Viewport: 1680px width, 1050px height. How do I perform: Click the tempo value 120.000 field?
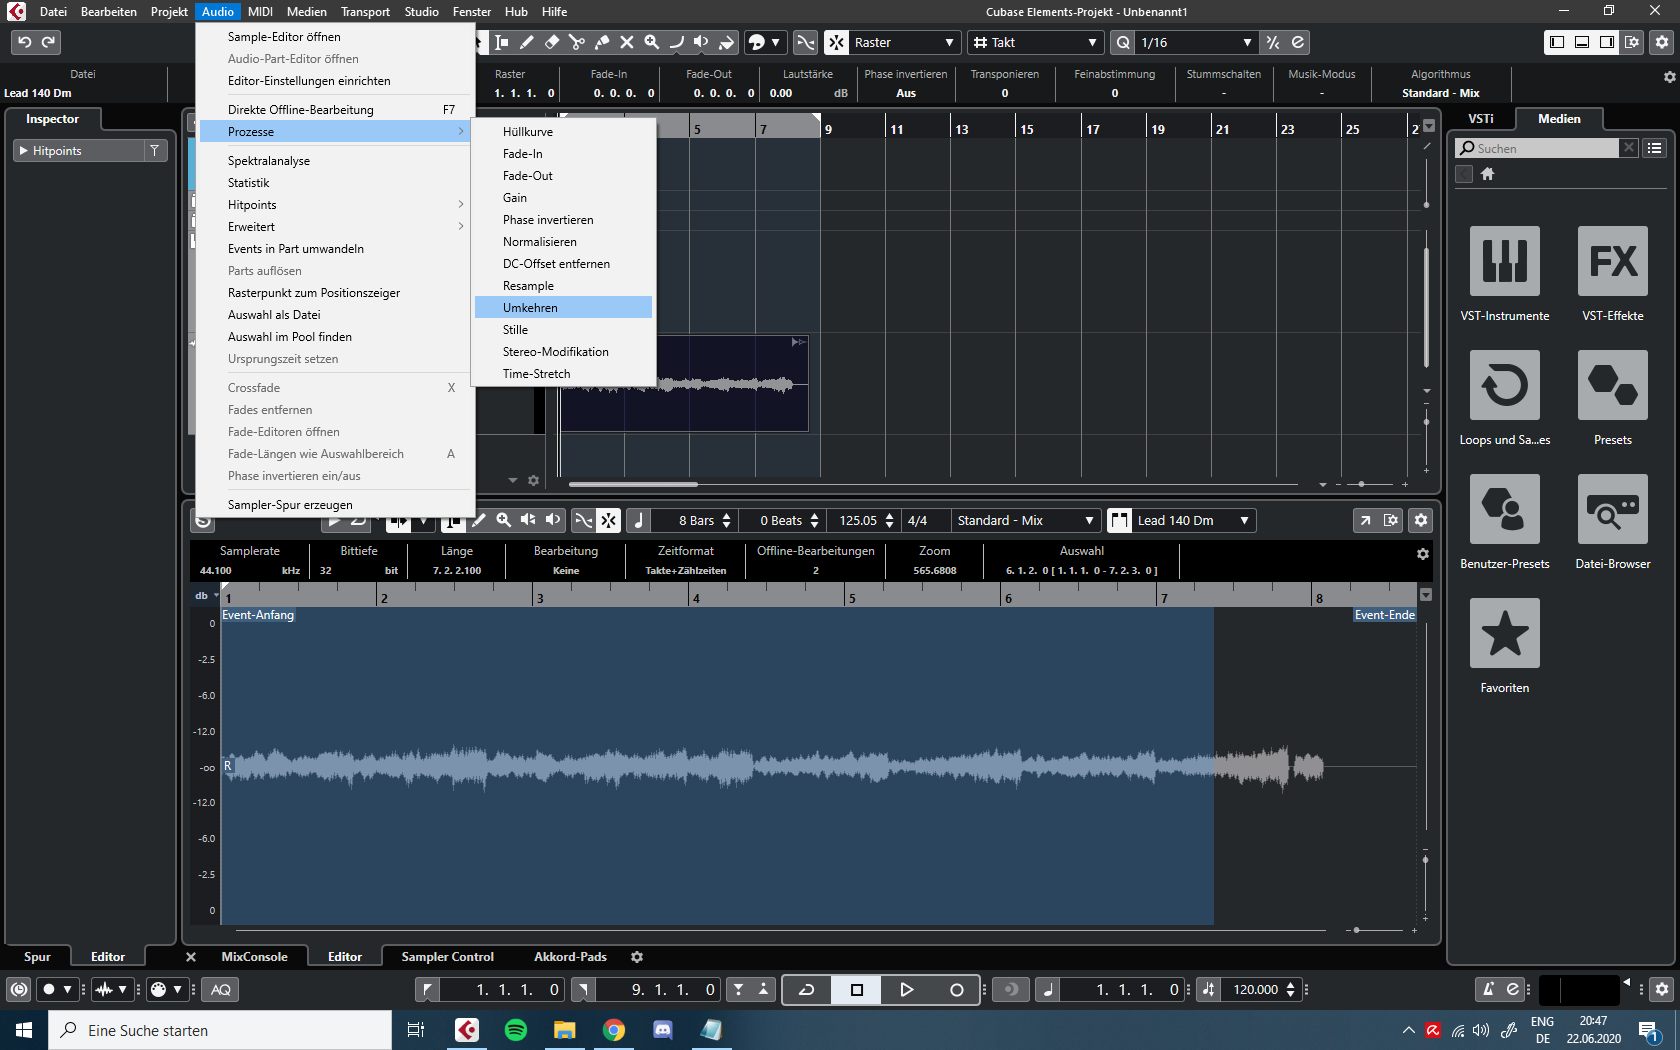1255,990
